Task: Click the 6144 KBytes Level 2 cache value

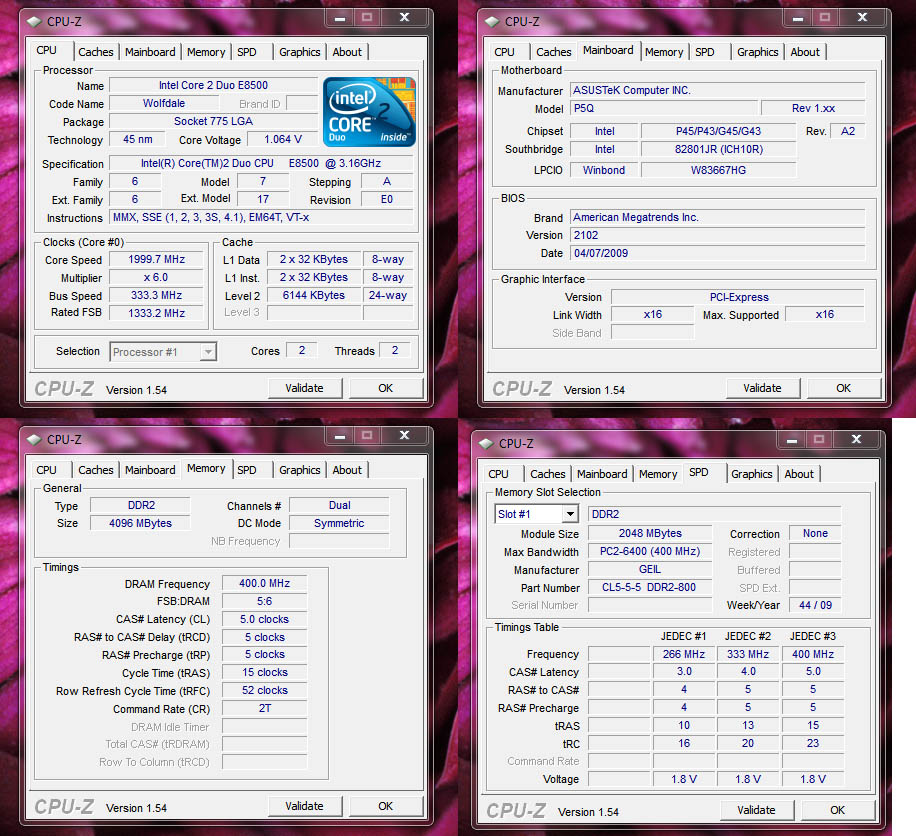Action: click(314, 296)
